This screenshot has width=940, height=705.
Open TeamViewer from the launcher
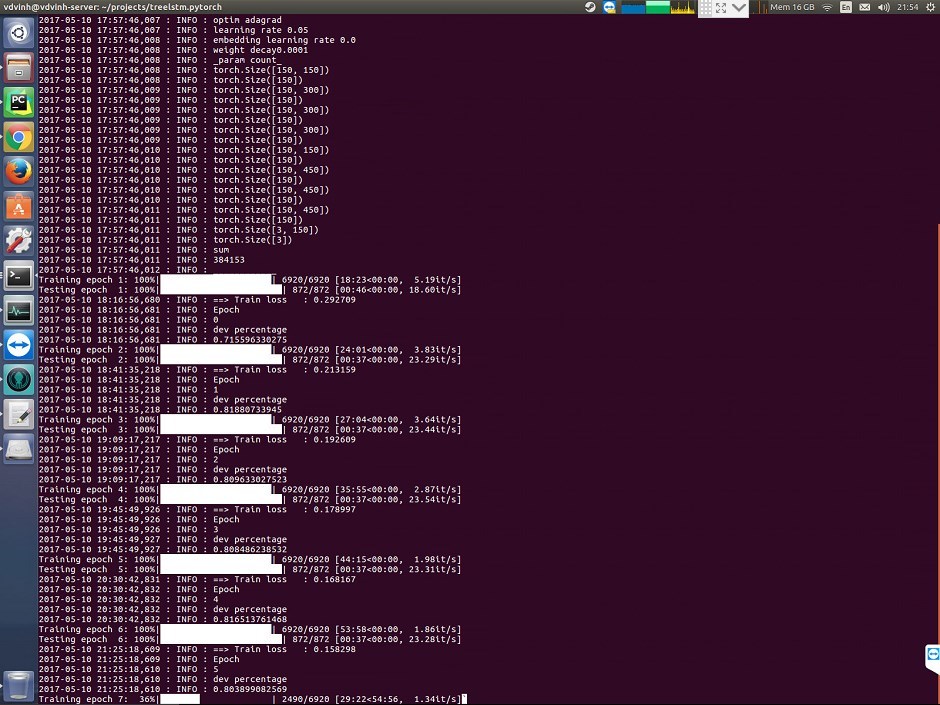tap(18, 345)
